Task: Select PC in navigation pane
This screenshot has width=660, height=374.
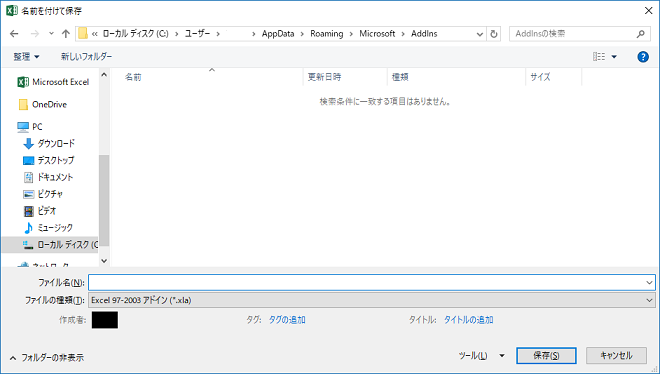Action: click(x=29, y=127)
